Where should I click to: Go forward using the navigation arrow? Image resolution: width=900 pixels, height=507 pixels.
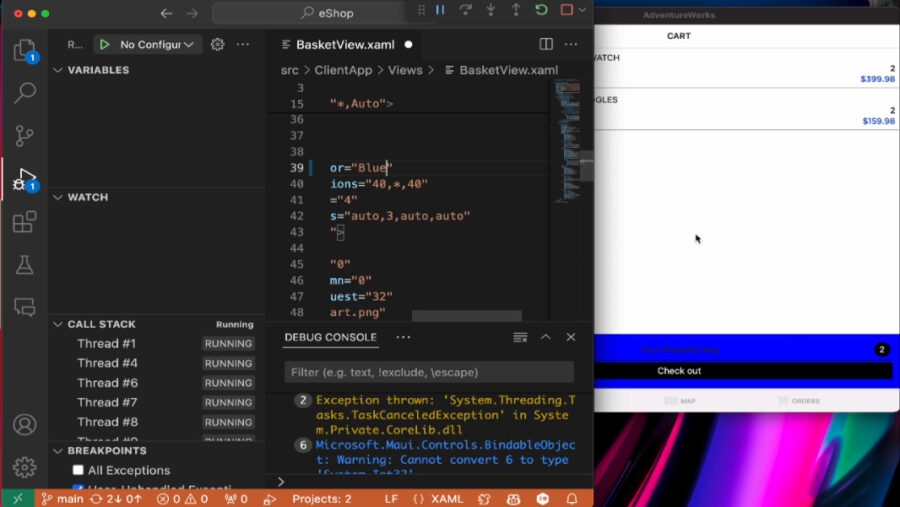[x=192, y=13]
